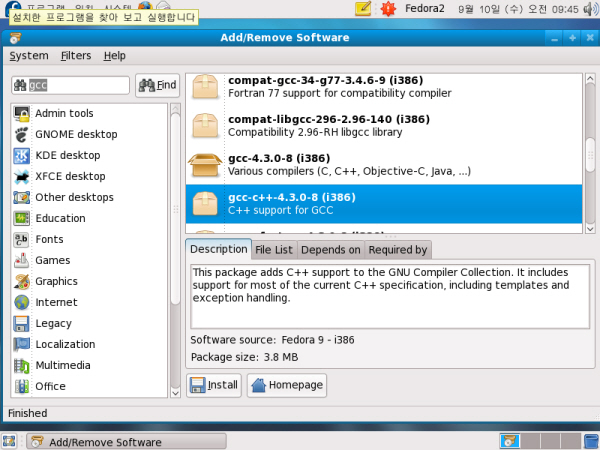Click the open box icon for gcc-4.3.0-8
The height and width of the screenshot is (450, 600).
tap(205, 165)
